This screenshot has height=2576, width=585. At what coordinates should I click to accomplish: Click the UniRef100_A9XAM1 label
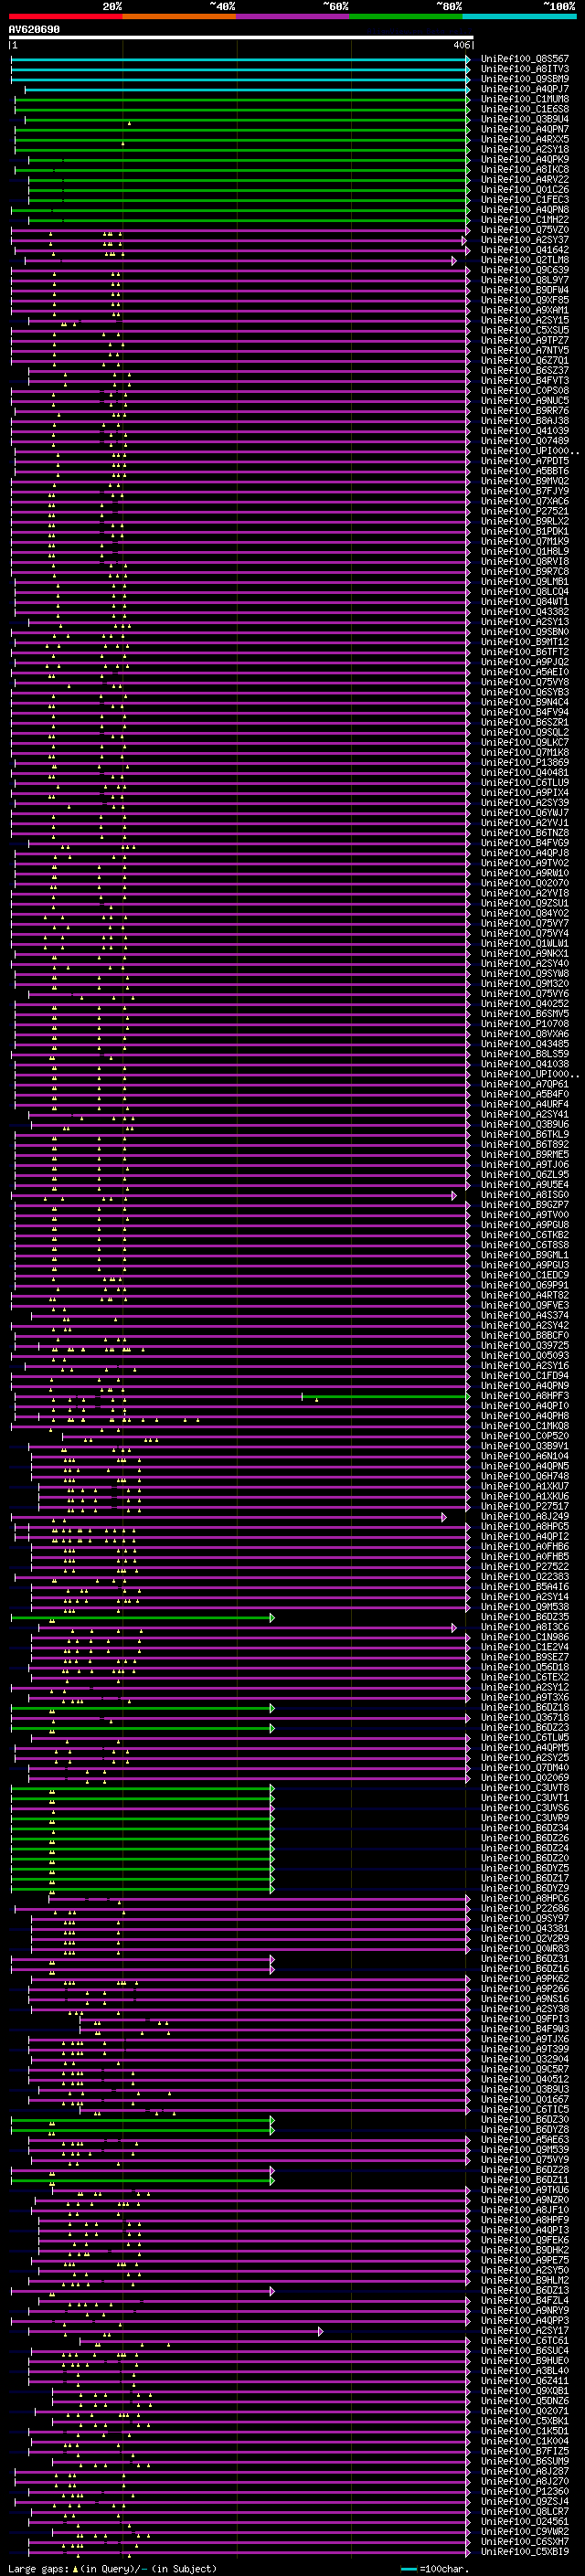pos(525,310)
